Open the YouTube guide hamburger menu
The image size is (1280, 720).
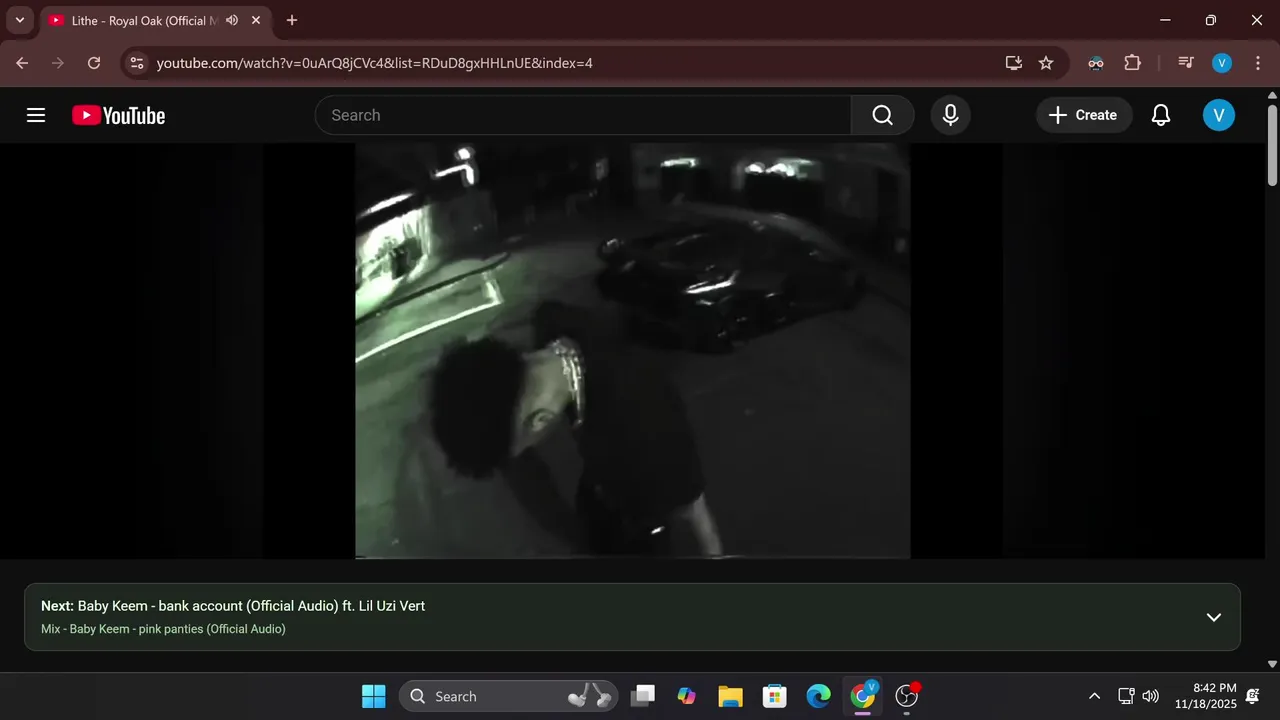[x=36, y=115]
